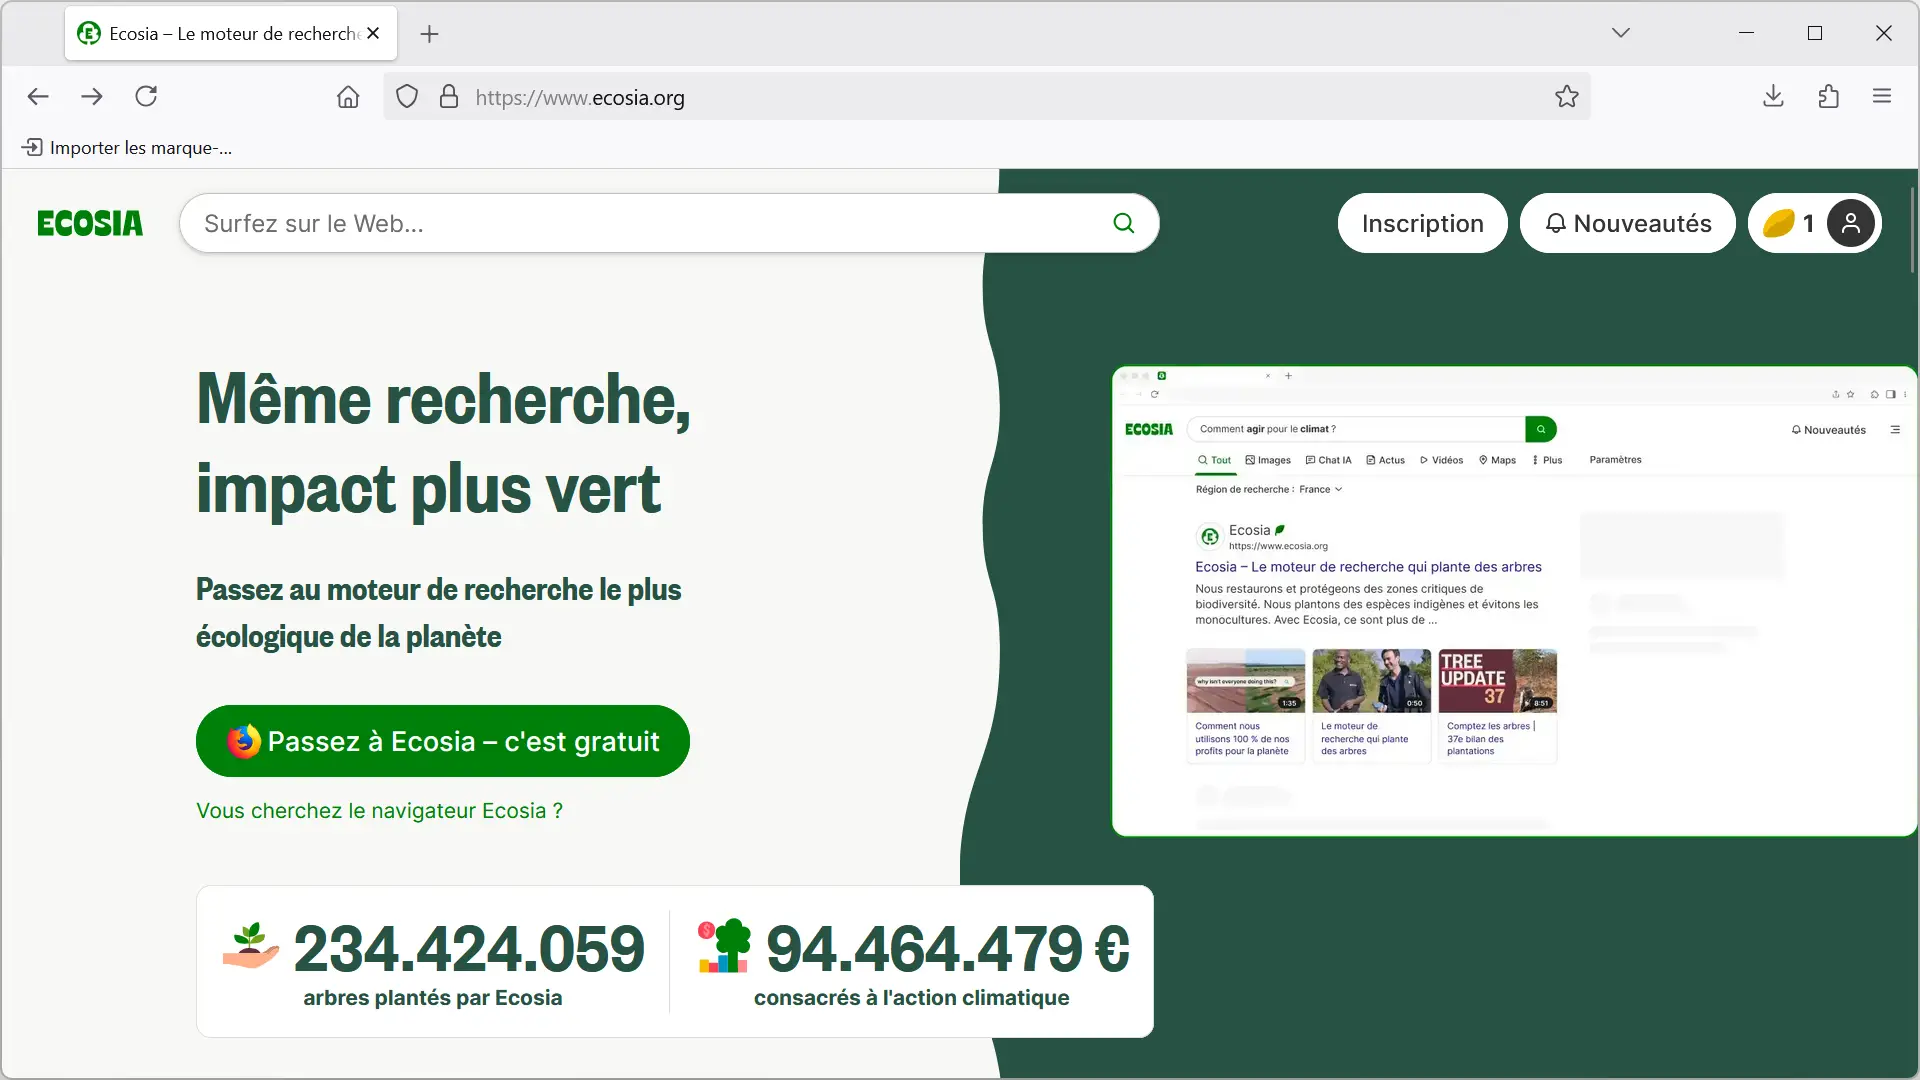Open Paramètres in the preview

coord(1615,460)
